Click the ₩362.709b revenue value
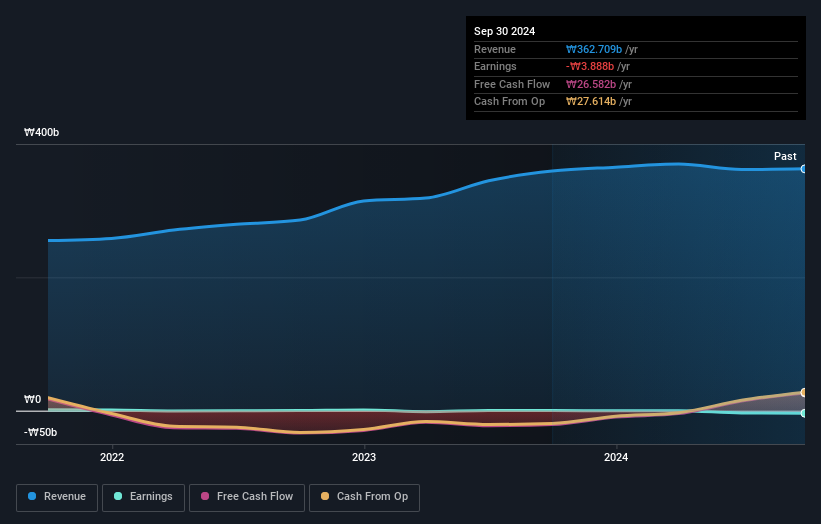This screenshot has width=821, height=524. pyautogui.click(x=594, y=49)
